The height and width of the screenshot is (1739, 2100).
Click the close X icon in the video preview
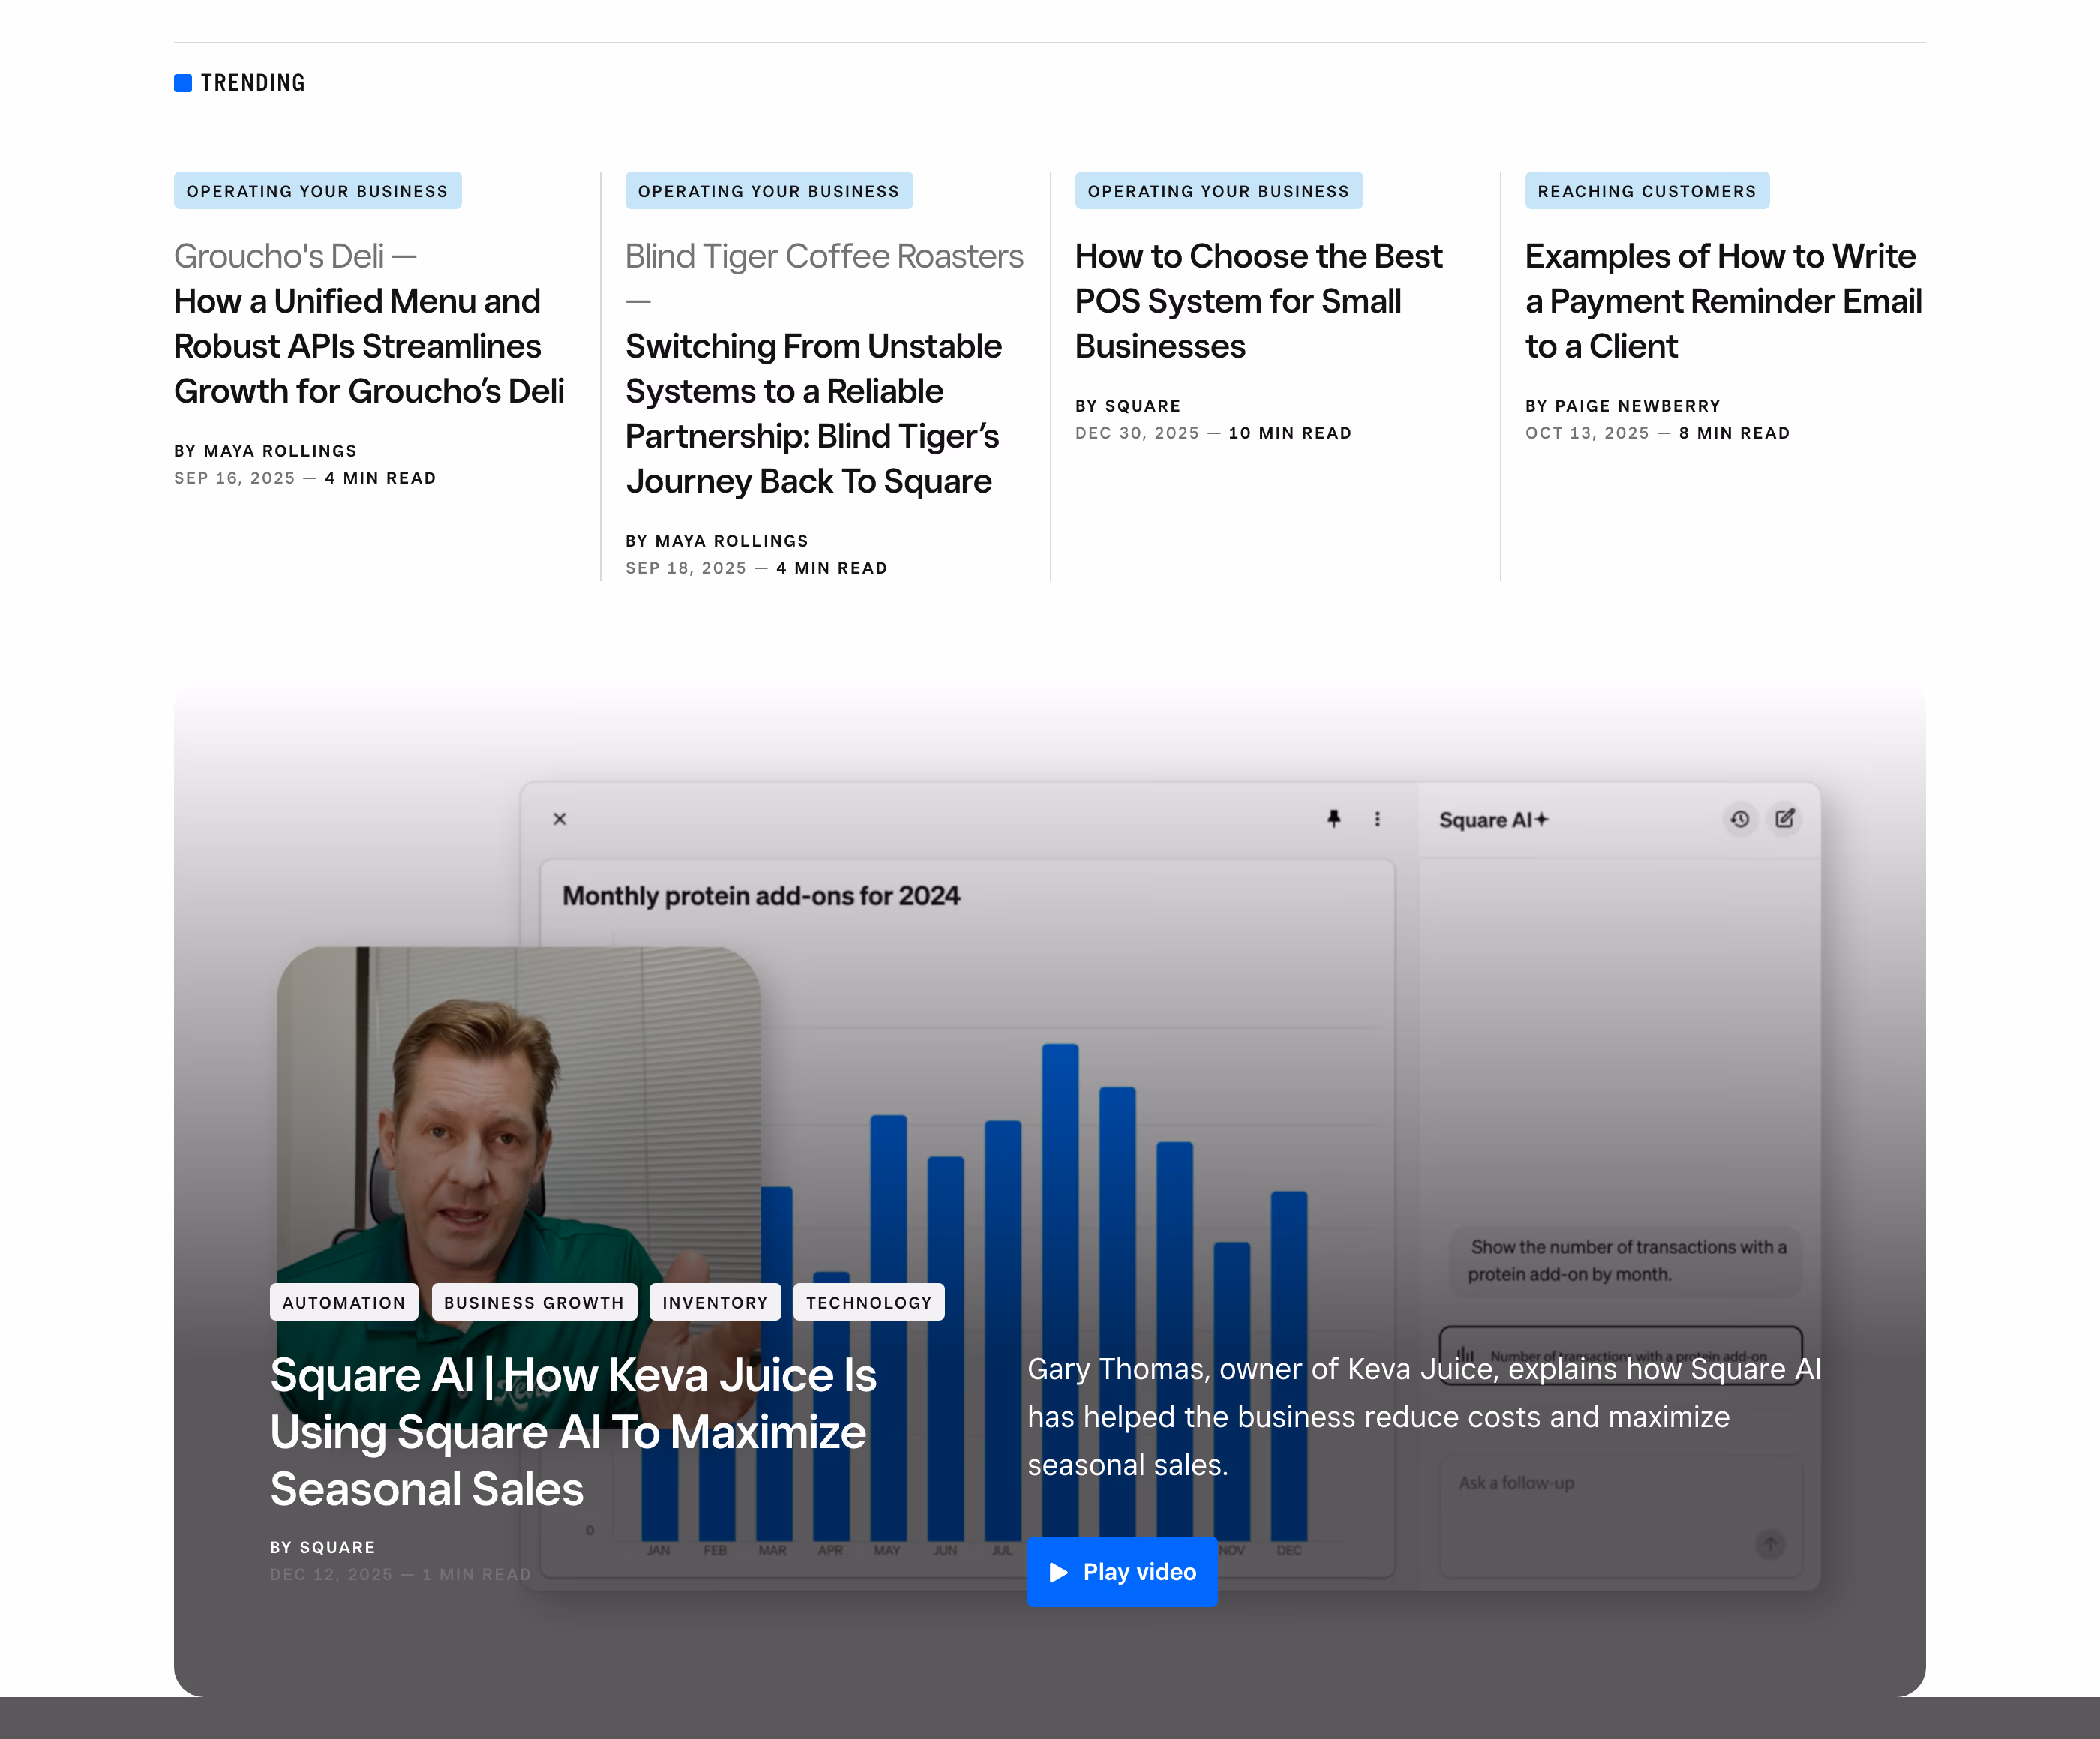click(x=560, y=819)
